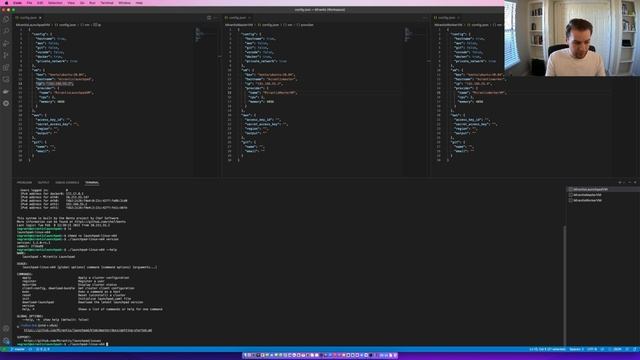Image resolution: width=640 pixels, height=360 pixels.
Task: Open the new terminal plus icon
Action: coord(620,182)
